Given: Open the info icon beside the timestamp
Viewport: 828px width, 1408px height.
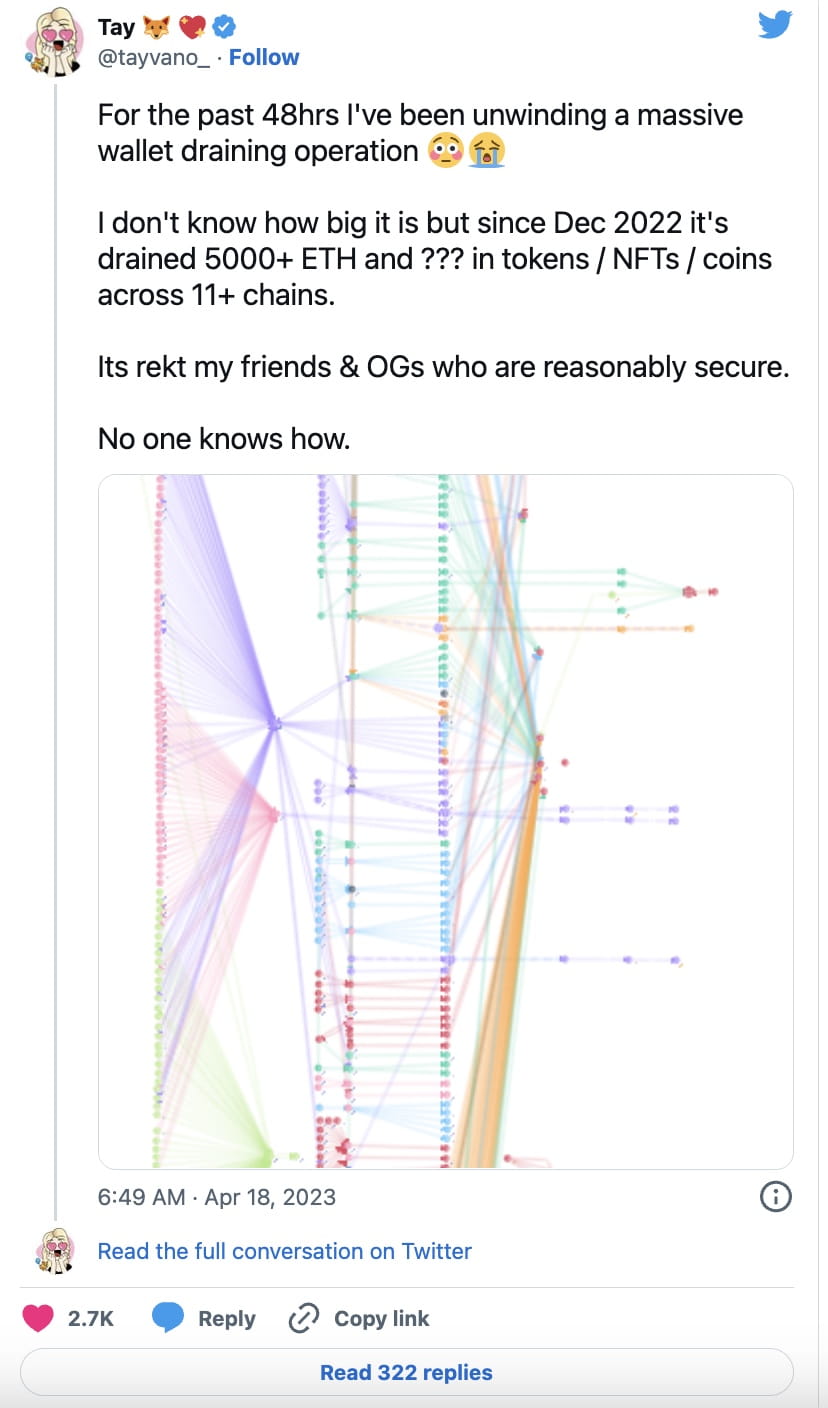Looking at the screenshot, I should point(775,1197).
